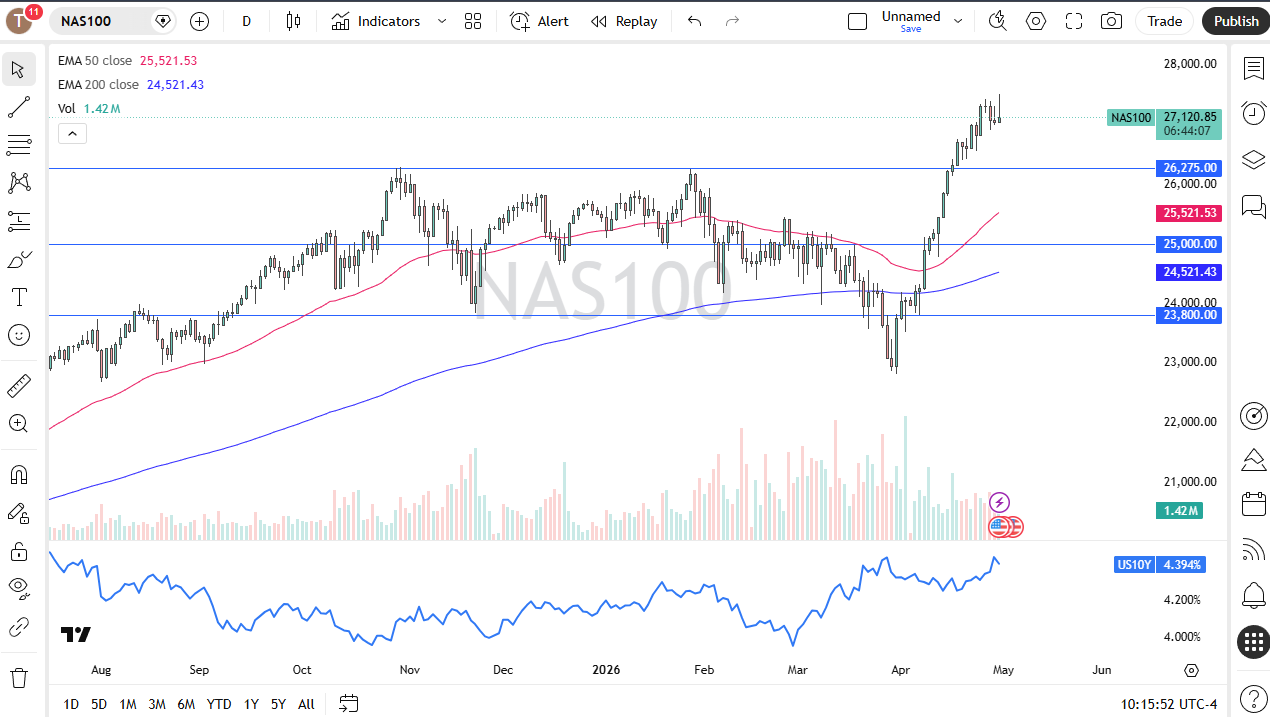Image resolution: width=1270 pixels, height=717 pixels.
Task: Open the calendar panel
Action: click(1253, 504)
